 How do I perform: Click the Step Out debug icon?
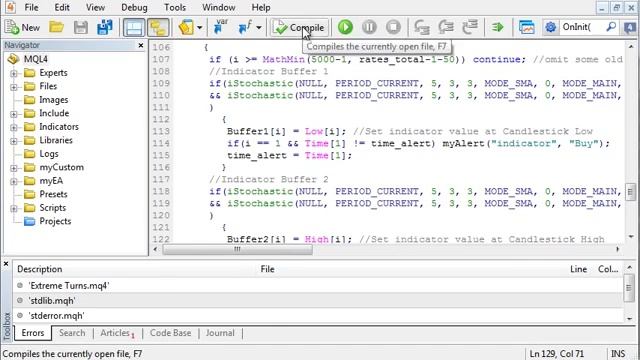pos(470,27)
